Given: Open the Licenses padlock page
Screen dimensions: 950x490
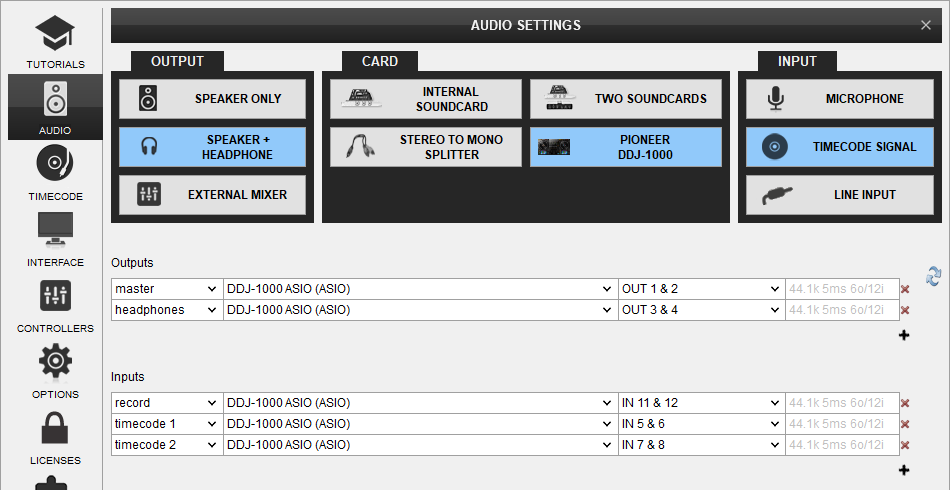Looking at the screenshot, I should (x=55, y=436).
